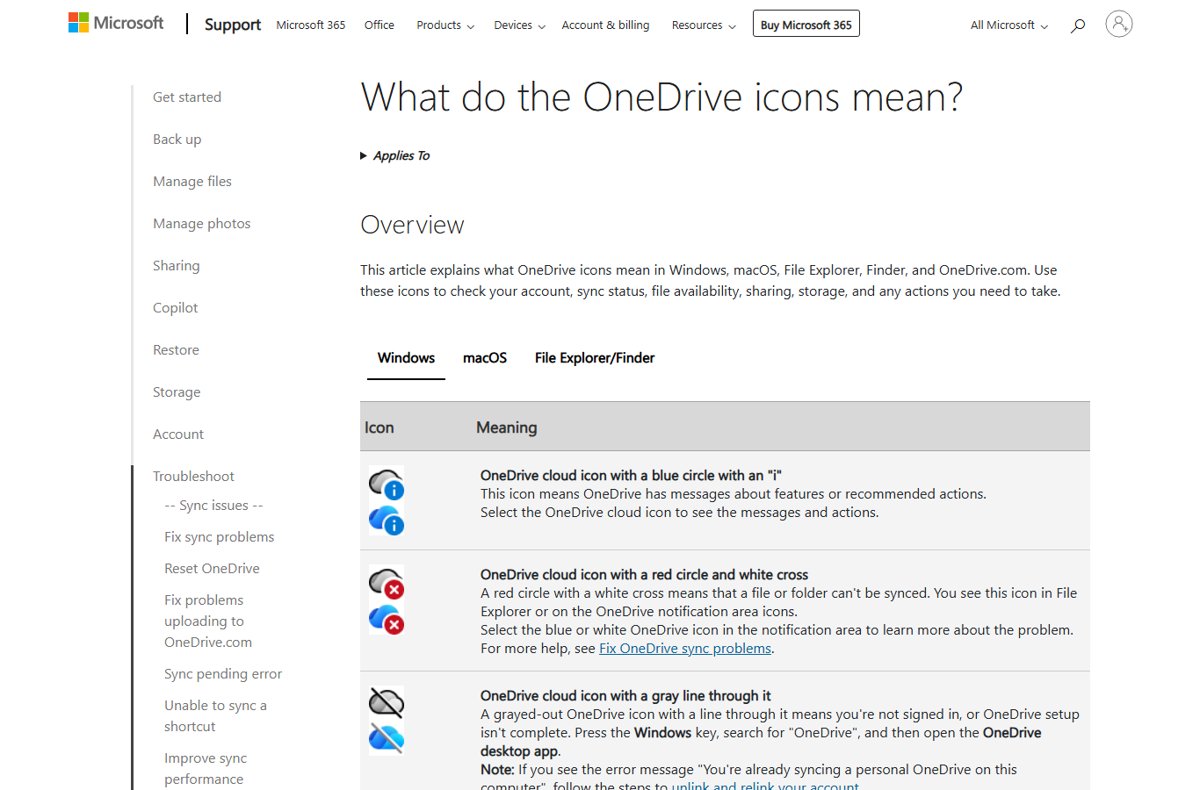The height and width of the screenshot is (790, 1200).
Task: Open Office in top navigation
Action: (379, 25)
